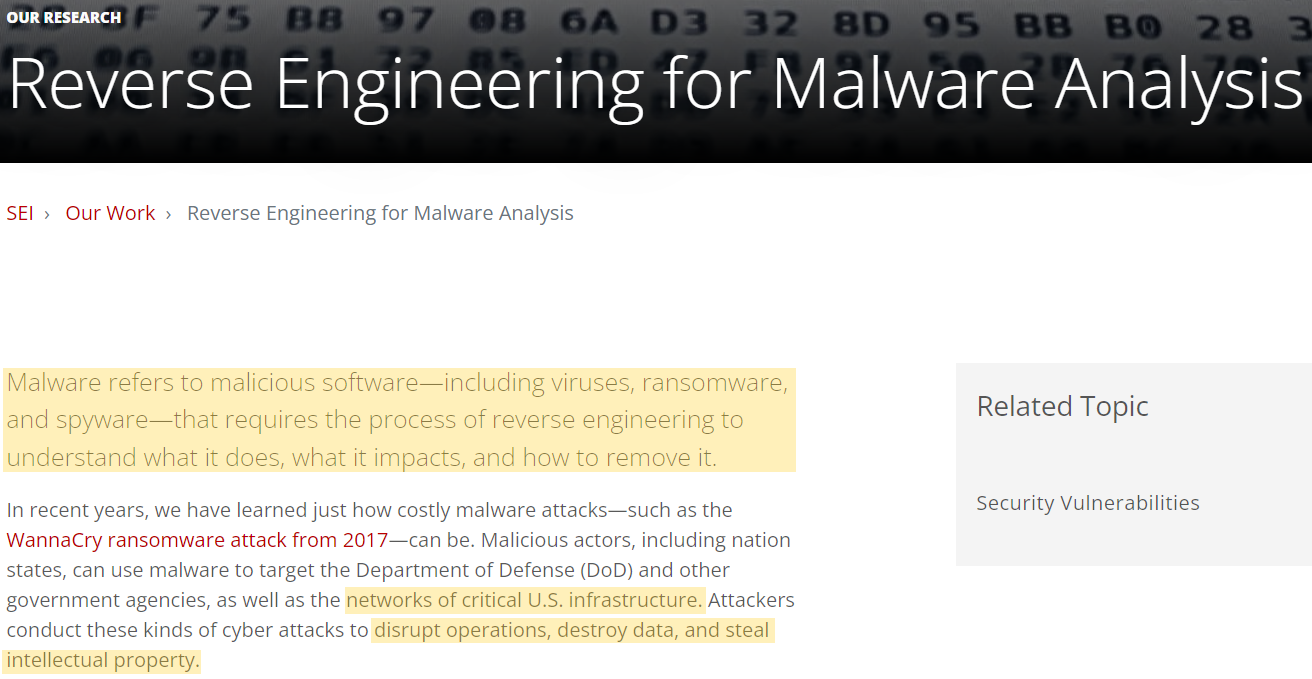Click the highlighted words 'intellectual property'

[x=101, y=660]
